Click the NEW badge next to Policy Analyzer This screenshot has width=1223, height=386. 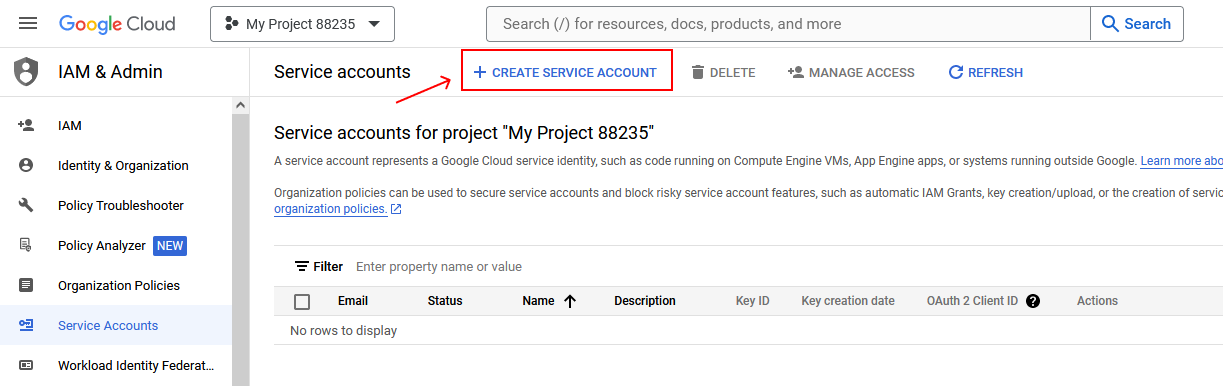pyautogui.click(x=170, y=246)
